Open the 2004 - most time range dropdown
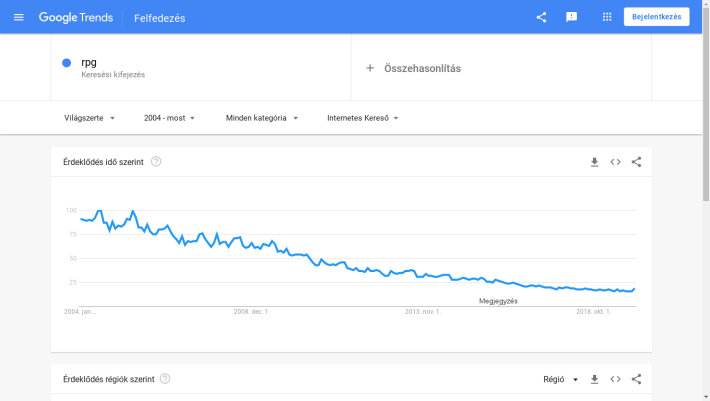 click(x=169, y=118)
